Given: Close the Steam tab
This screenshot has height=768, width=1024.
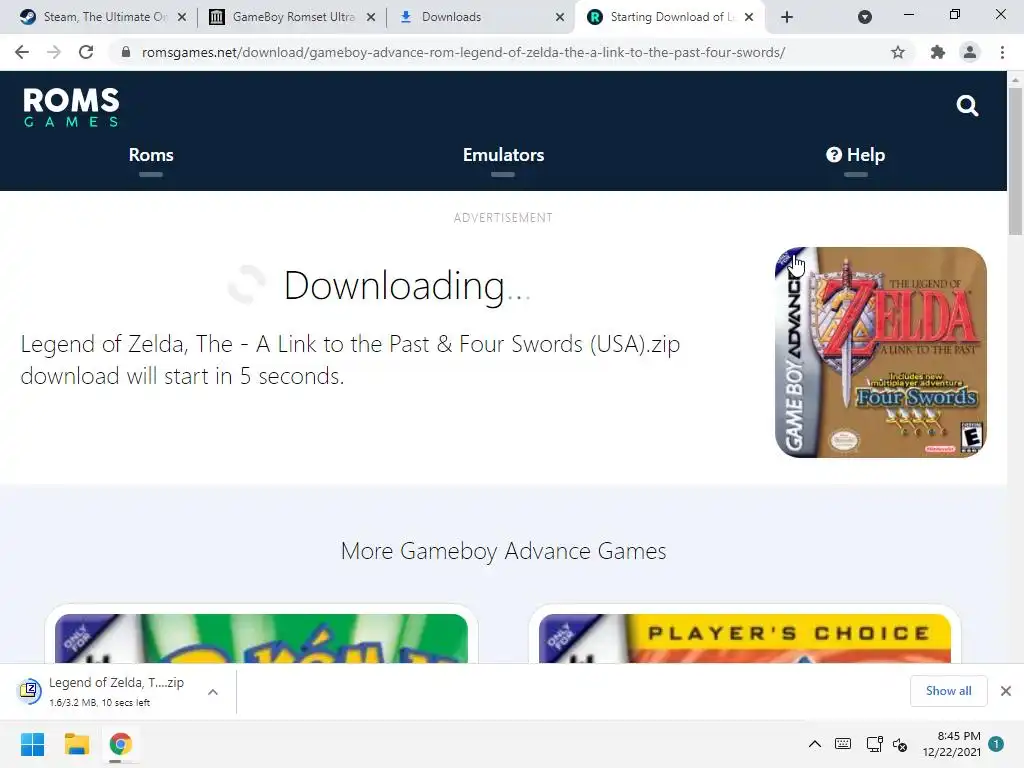Looking at the screenshot, I should click(182, 17).
